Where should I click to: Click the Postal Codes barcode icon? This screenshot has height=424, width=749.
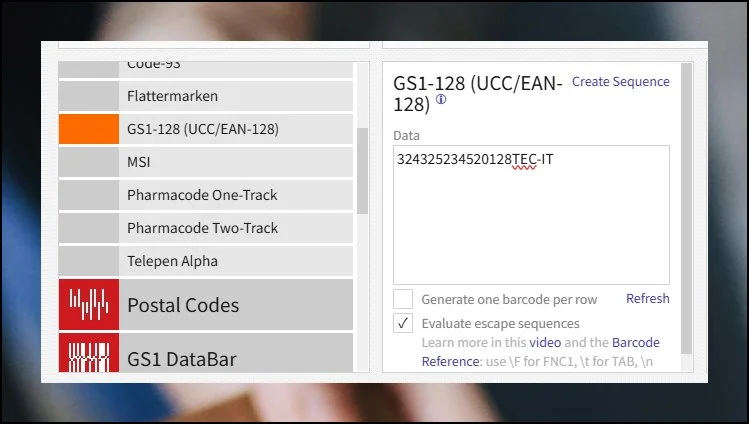[86, 304]
